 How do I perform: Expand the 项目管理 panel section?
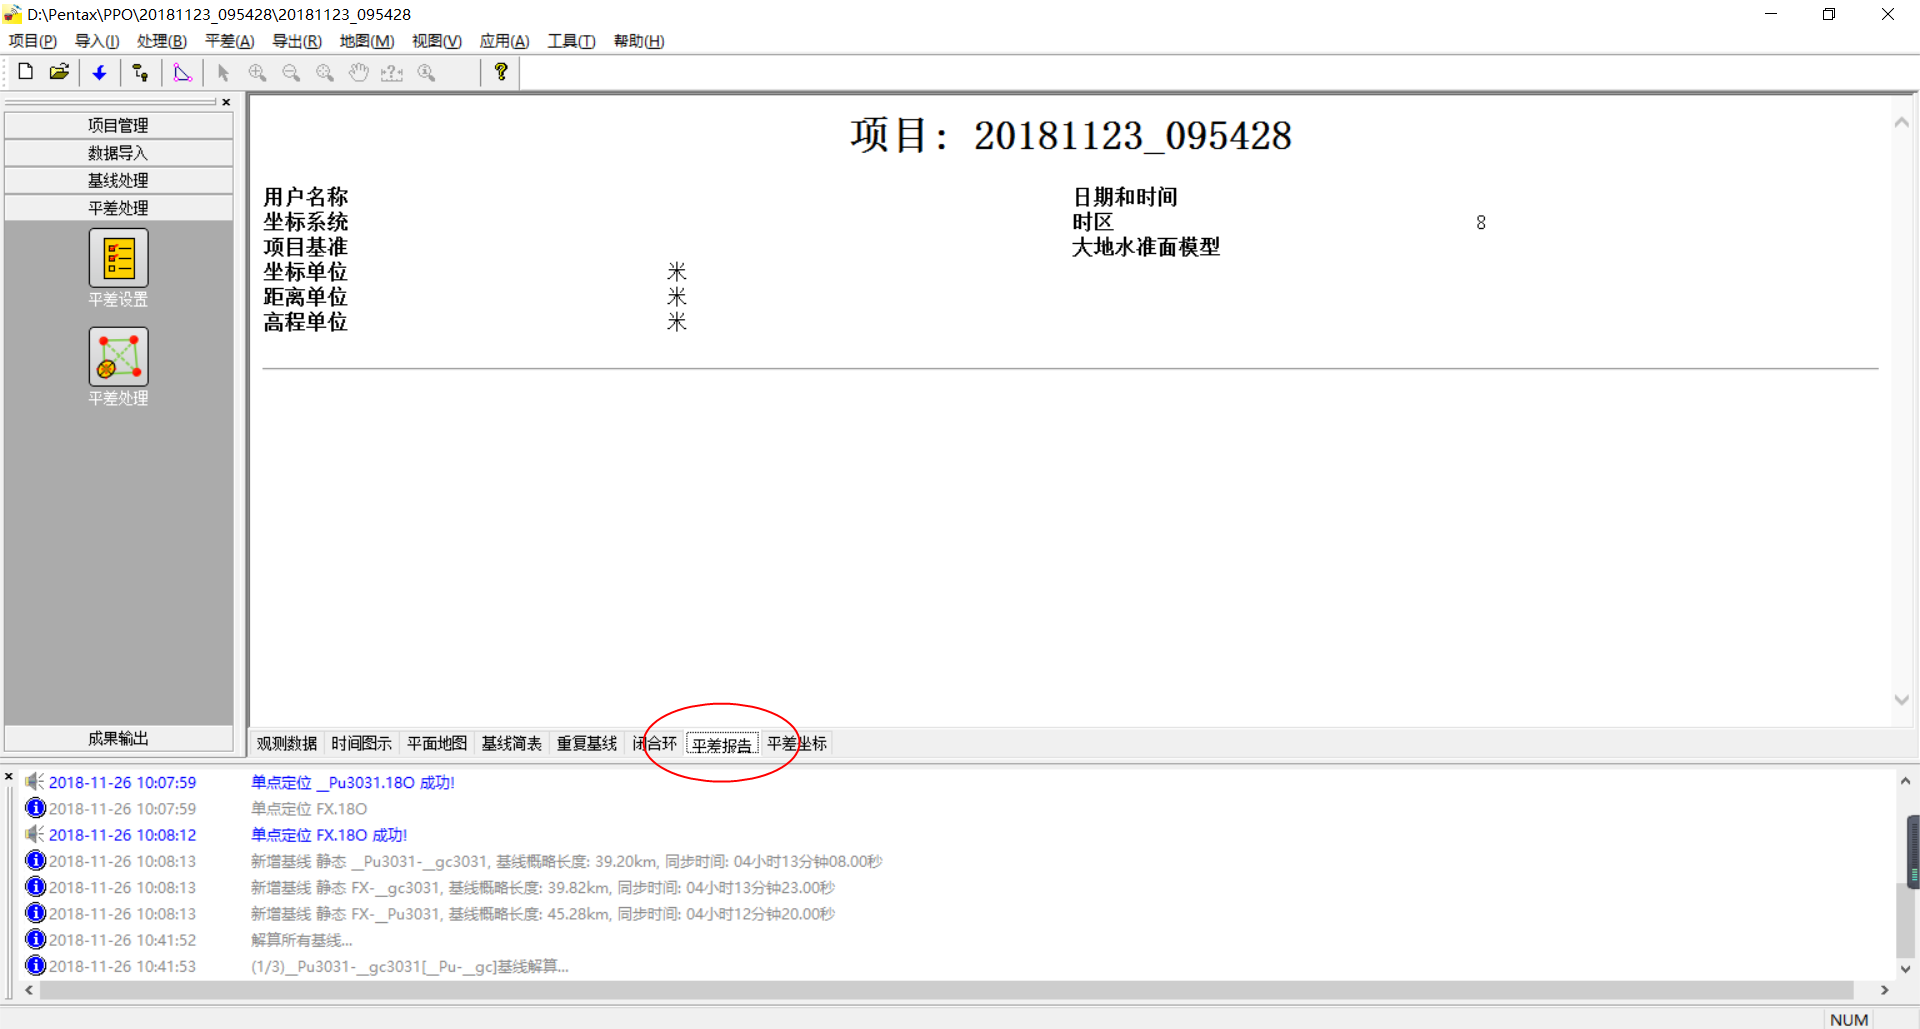click(118, 125)
